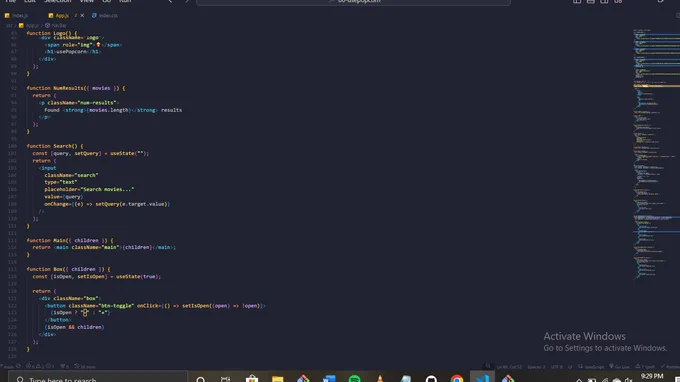Show hidden system tray icons
The height and width of the screenshot is (382, 680).
[579, 380]
